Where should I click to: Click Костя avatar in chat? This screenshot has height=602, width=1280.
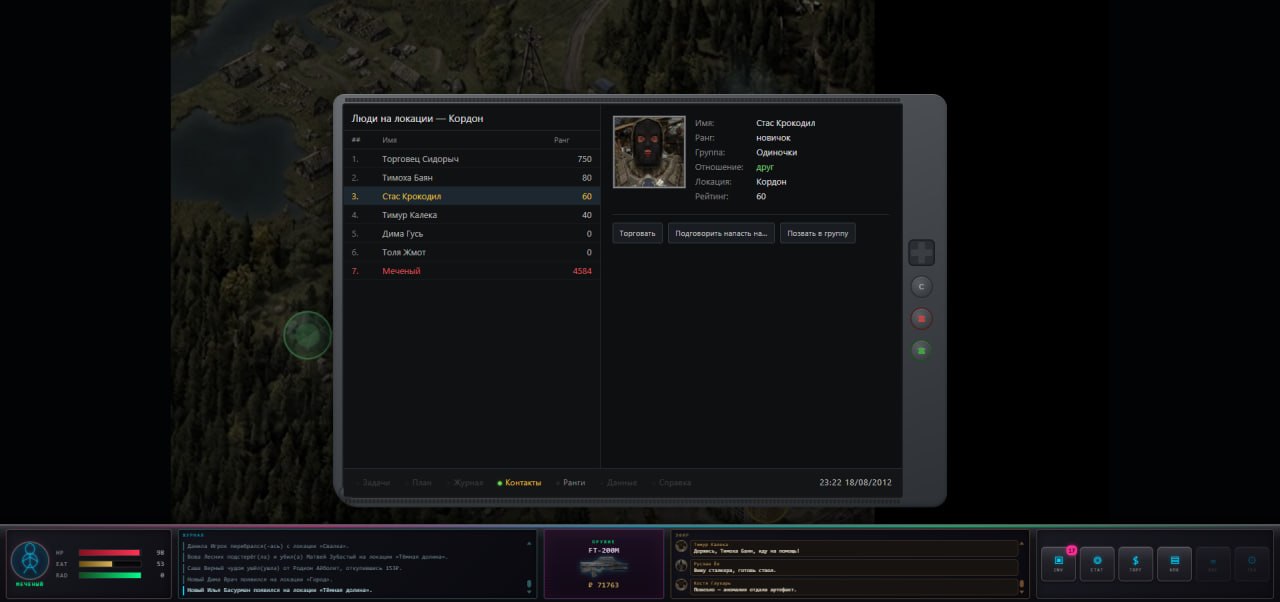[x=681, y=584]
